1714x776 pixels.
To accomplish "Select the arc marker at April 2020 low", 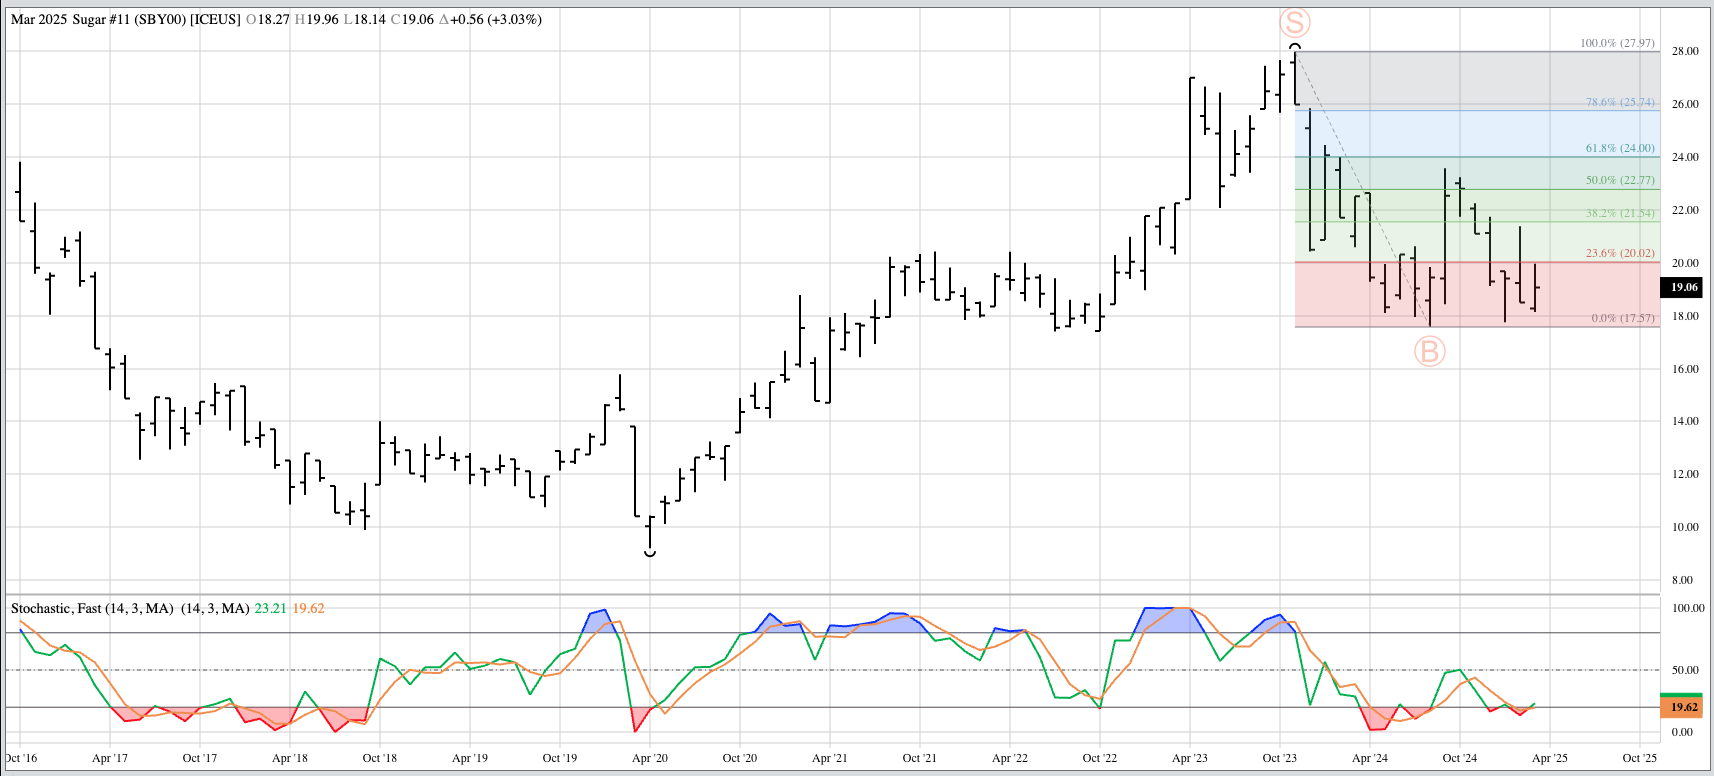I will (x=650, y=553).
